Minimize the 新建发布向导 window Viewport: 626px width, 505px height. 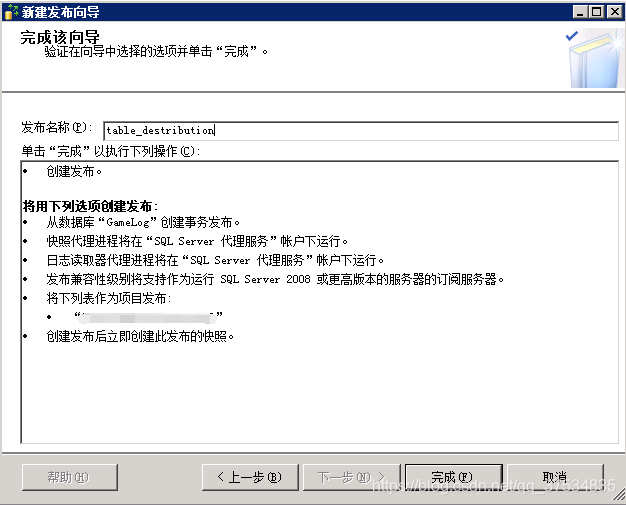coord(580,12)
